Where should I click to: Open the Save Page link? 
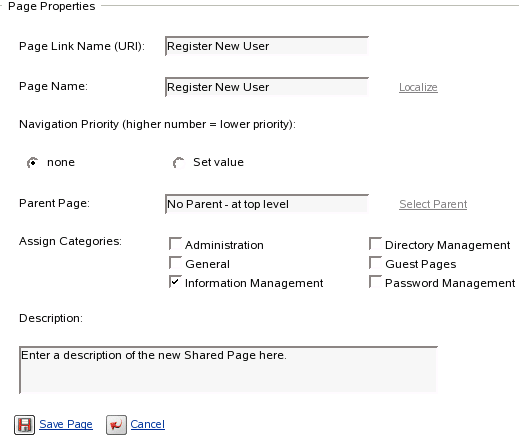tap(66, 424)
